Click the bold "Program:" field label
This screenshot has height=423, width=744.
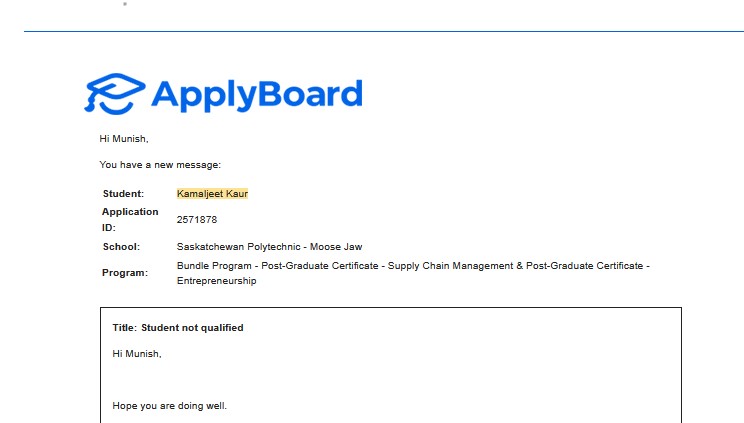[124, 273]
